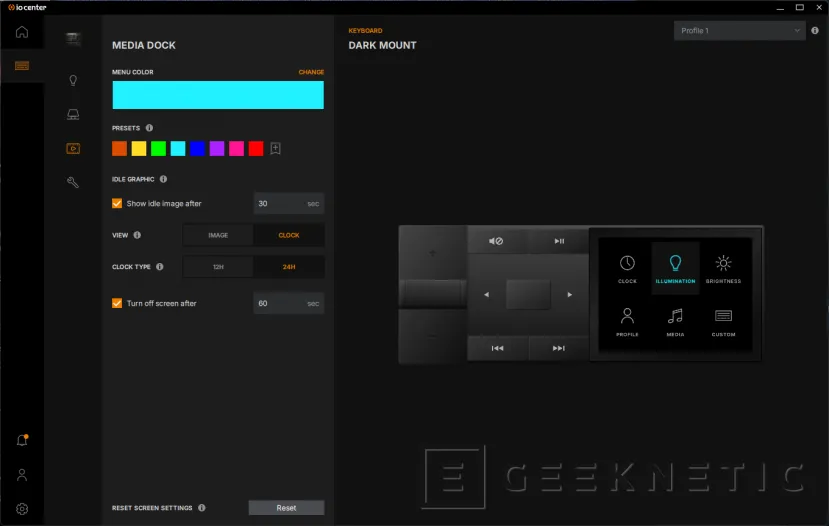This screenshot has height=526, width=829.
Task: Uncheck Turn off screen after option
Action: (x=118, y=303)
